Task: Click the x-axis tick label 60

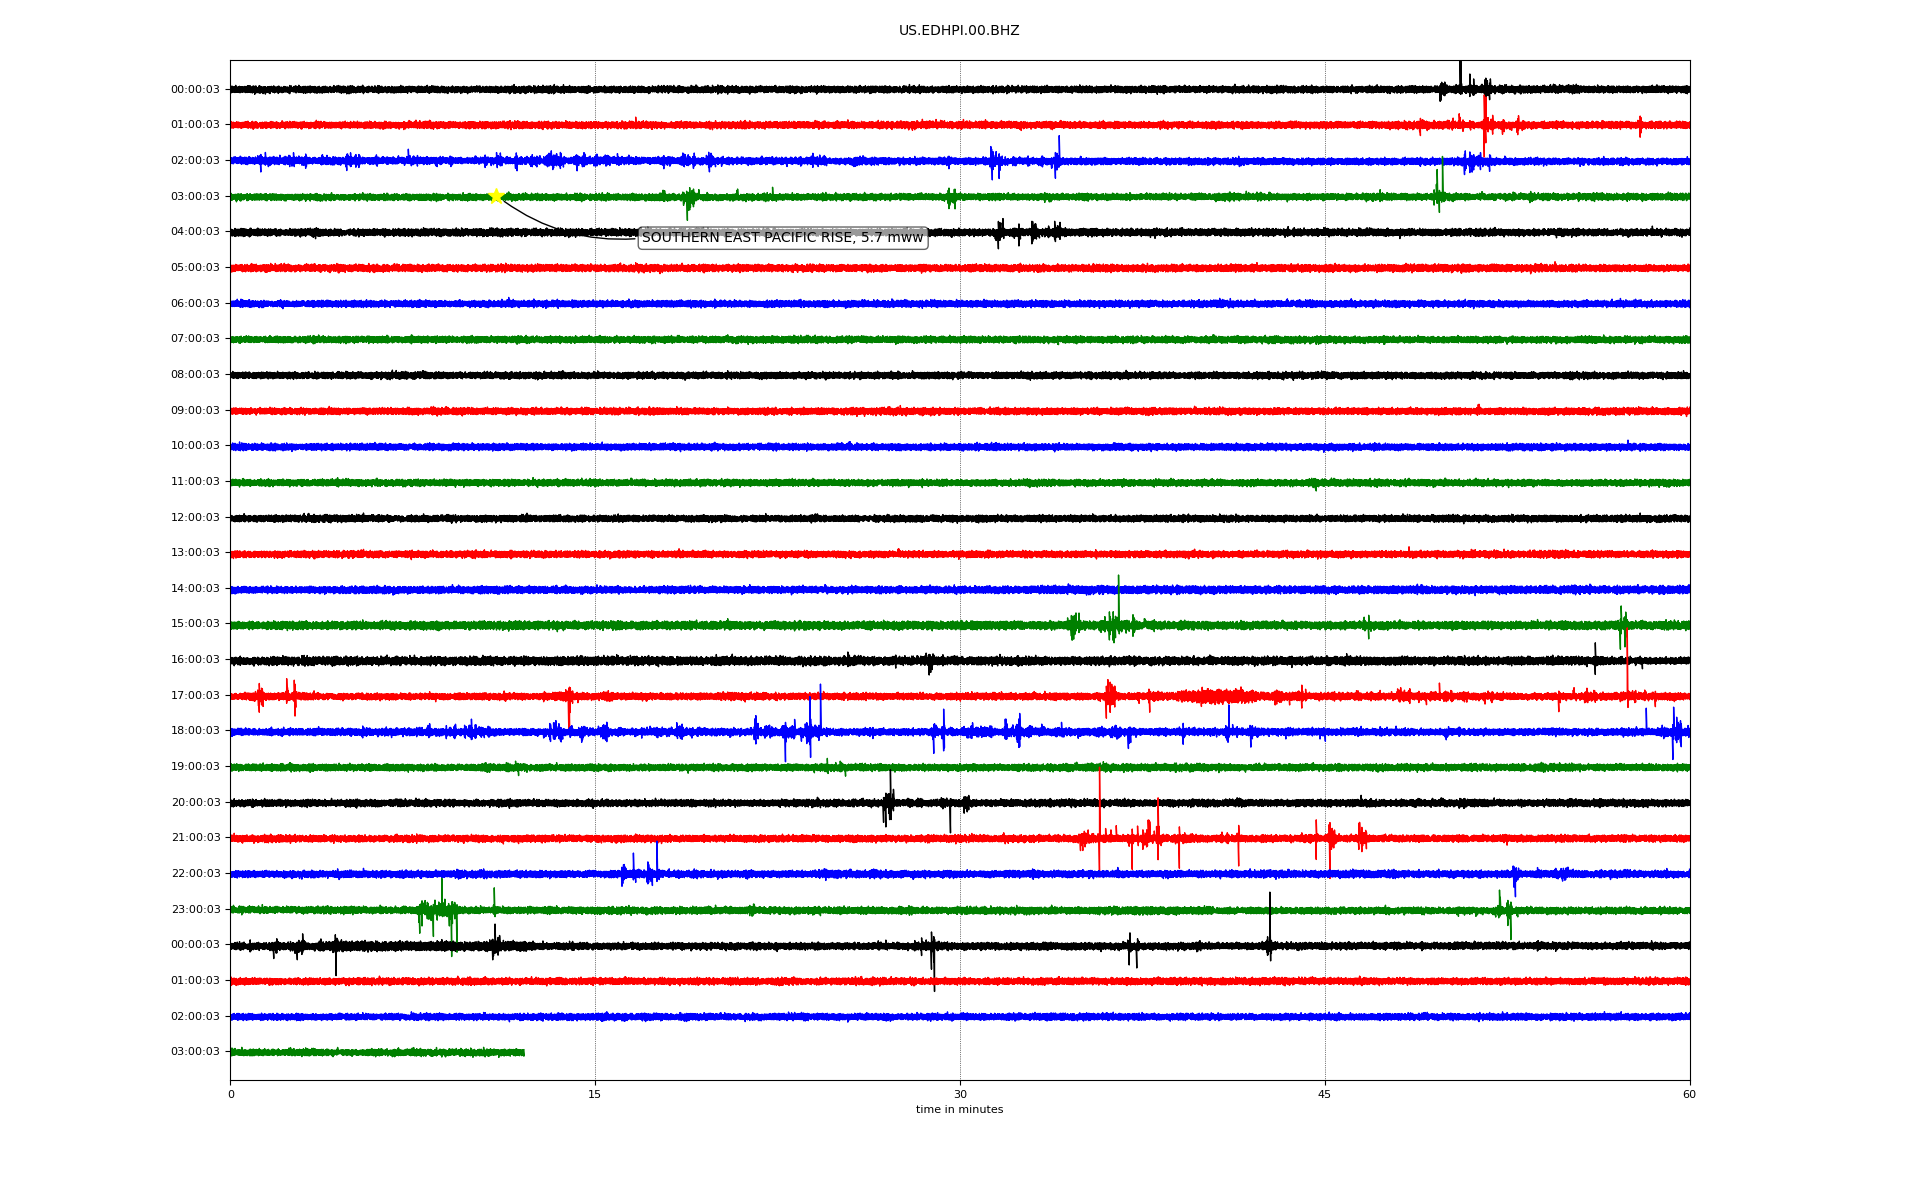Action: click(1689, 1094)
